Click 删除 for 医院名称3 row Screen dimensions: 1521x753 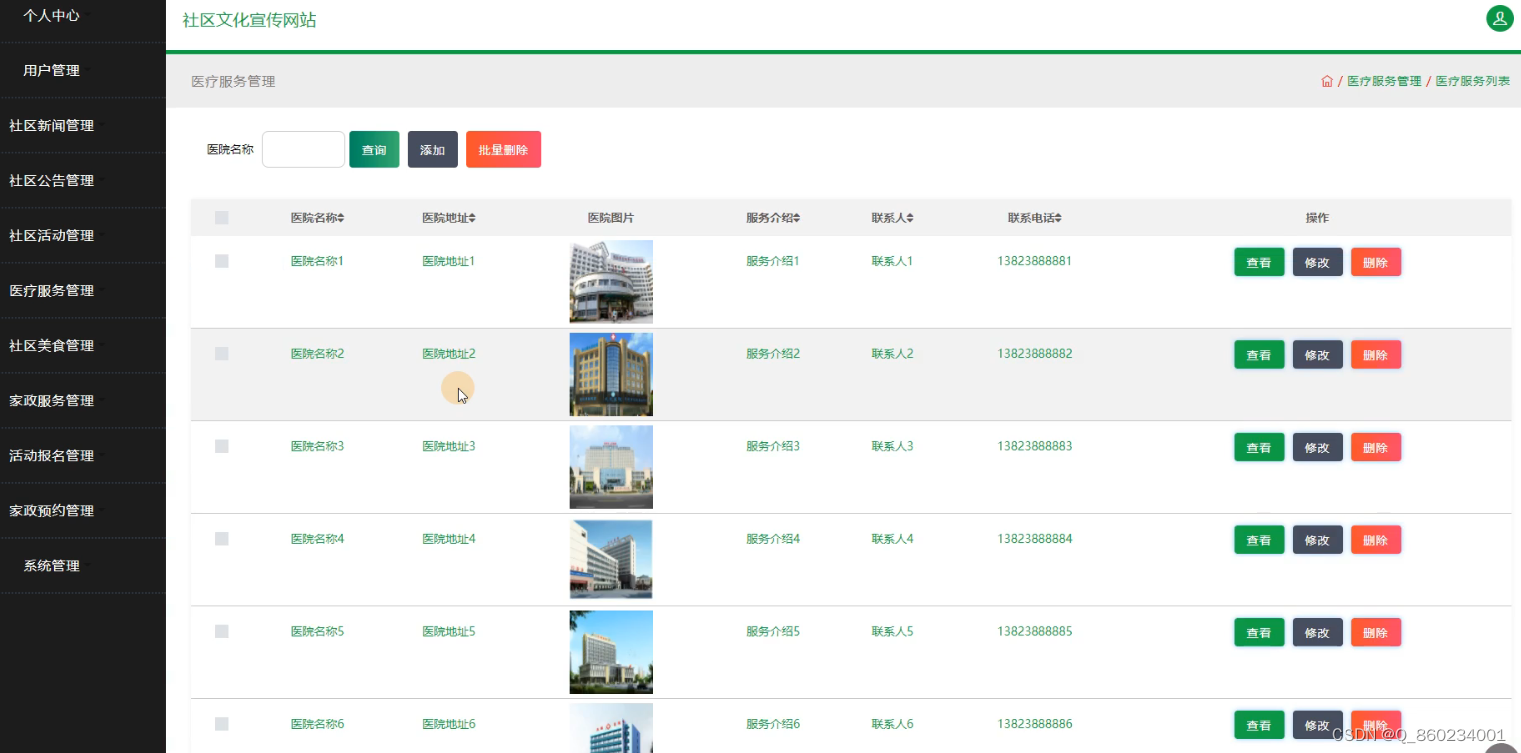1376,447
